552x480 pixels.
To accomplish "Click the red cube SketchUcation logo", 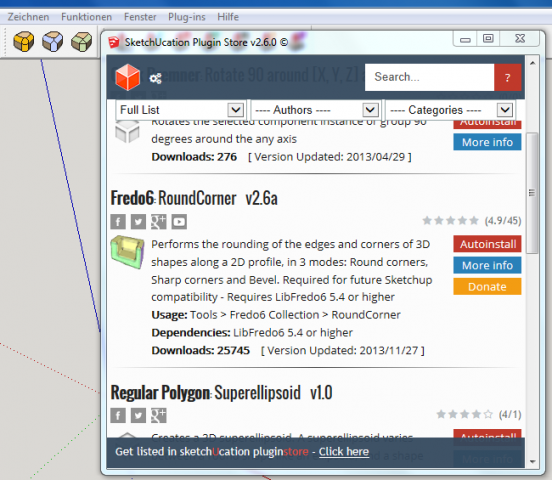I will [127, 77].
